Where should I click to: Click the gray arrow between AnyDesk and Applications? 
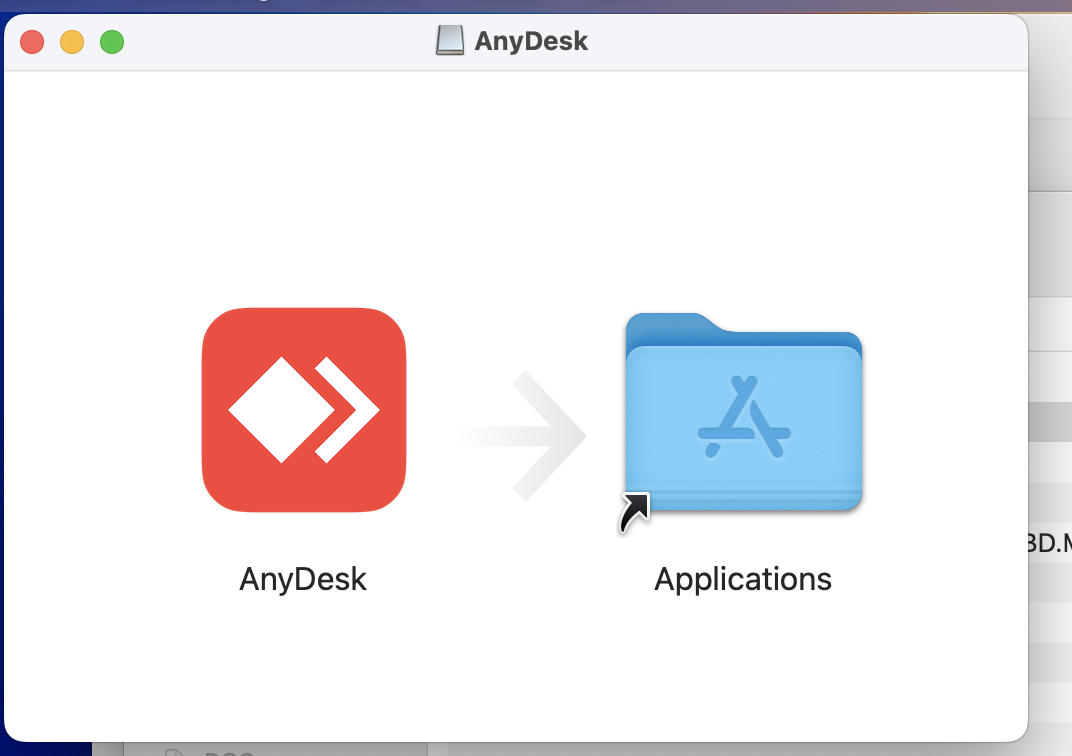pos(523,435)
